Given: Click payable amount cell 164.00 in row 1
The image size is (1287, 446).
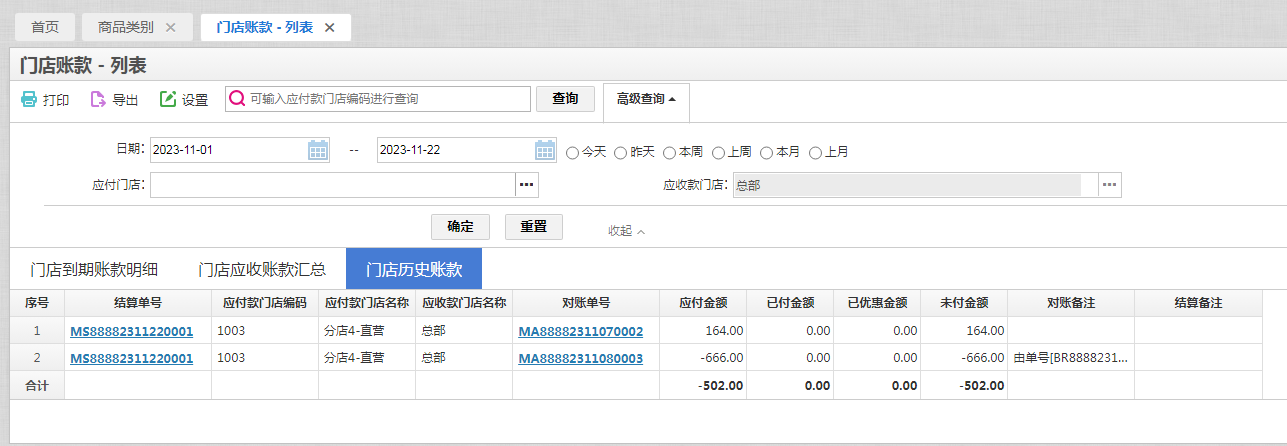Looking at the screenshot, I should coord(703,331).
